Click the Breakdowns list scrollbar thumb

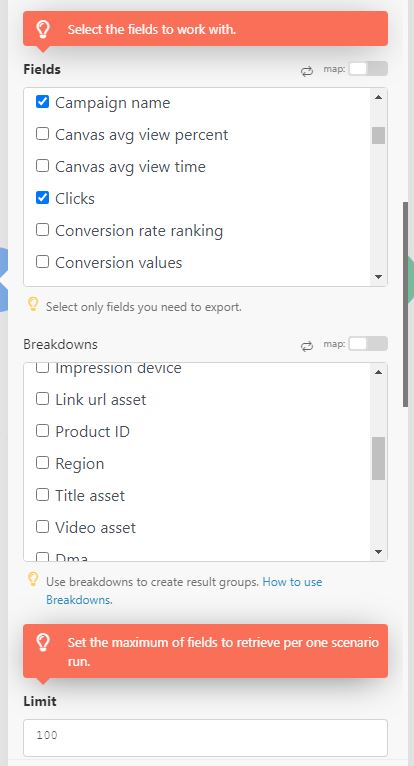click(x=378, y=458)
